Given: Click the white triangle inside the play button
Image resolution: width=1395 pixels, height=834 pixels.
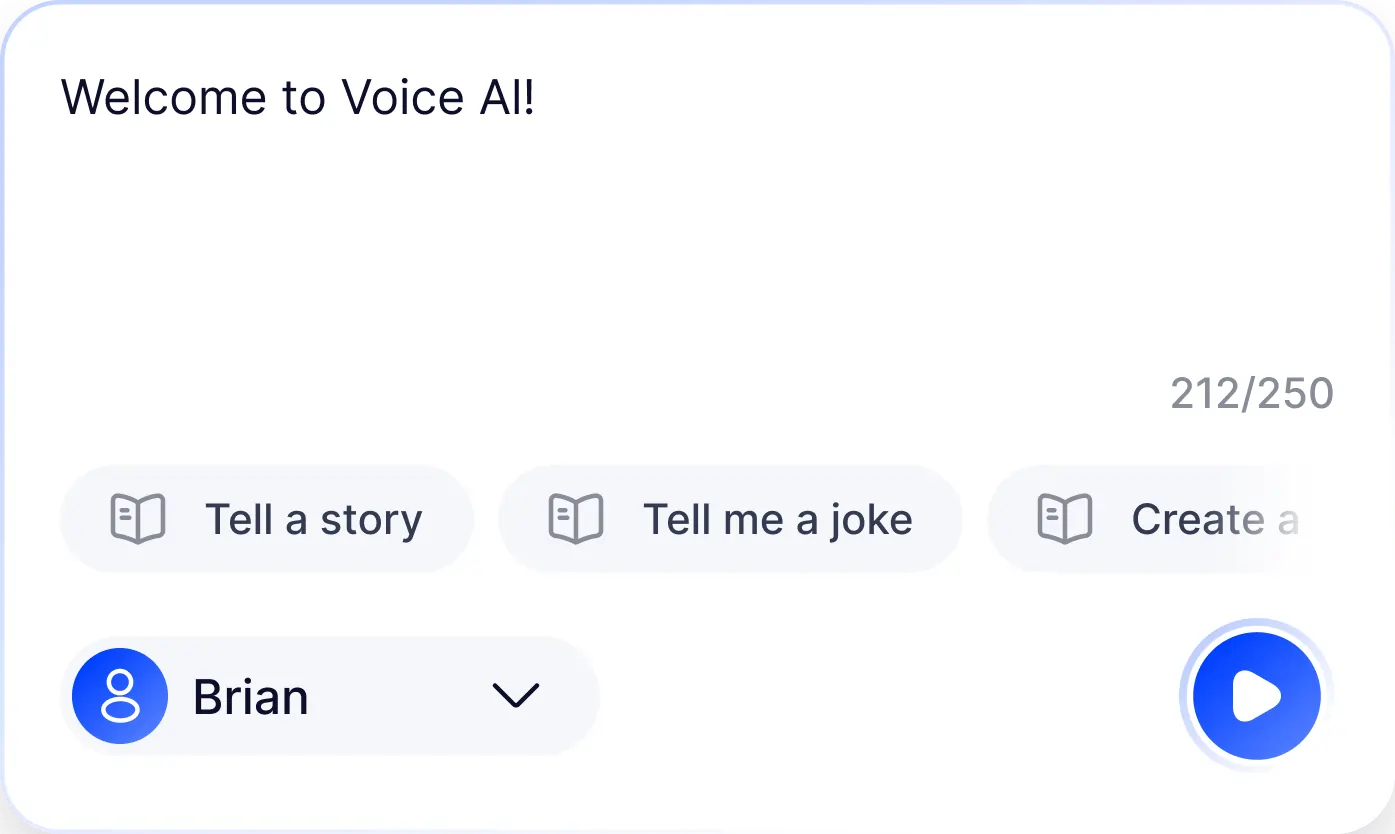Looking at the screenshot, I should pos(1256,696).
